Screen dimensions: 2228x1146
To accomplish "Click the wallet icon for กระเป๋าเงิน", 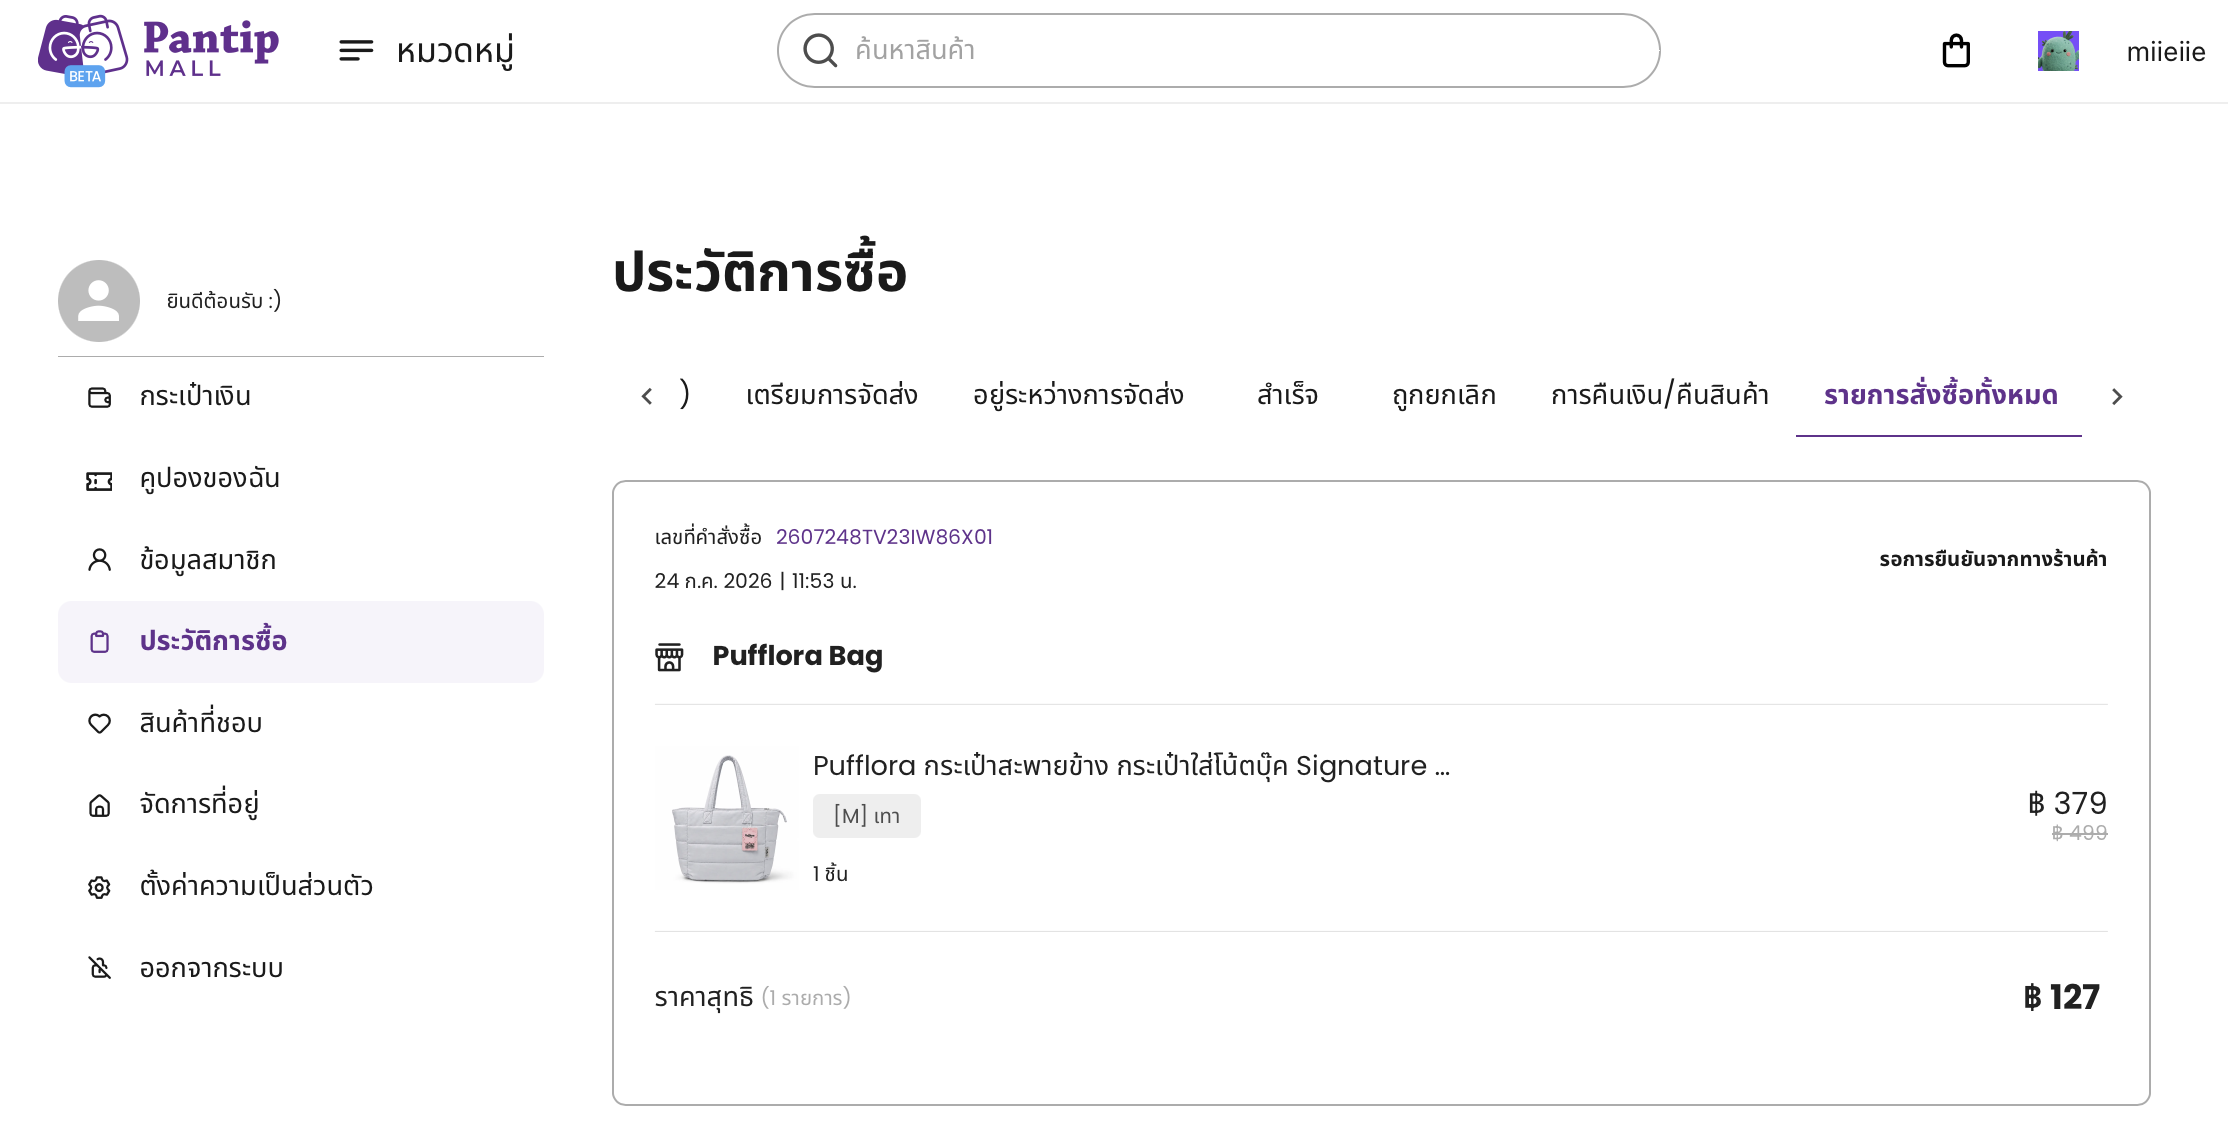I will coord(99,397).
